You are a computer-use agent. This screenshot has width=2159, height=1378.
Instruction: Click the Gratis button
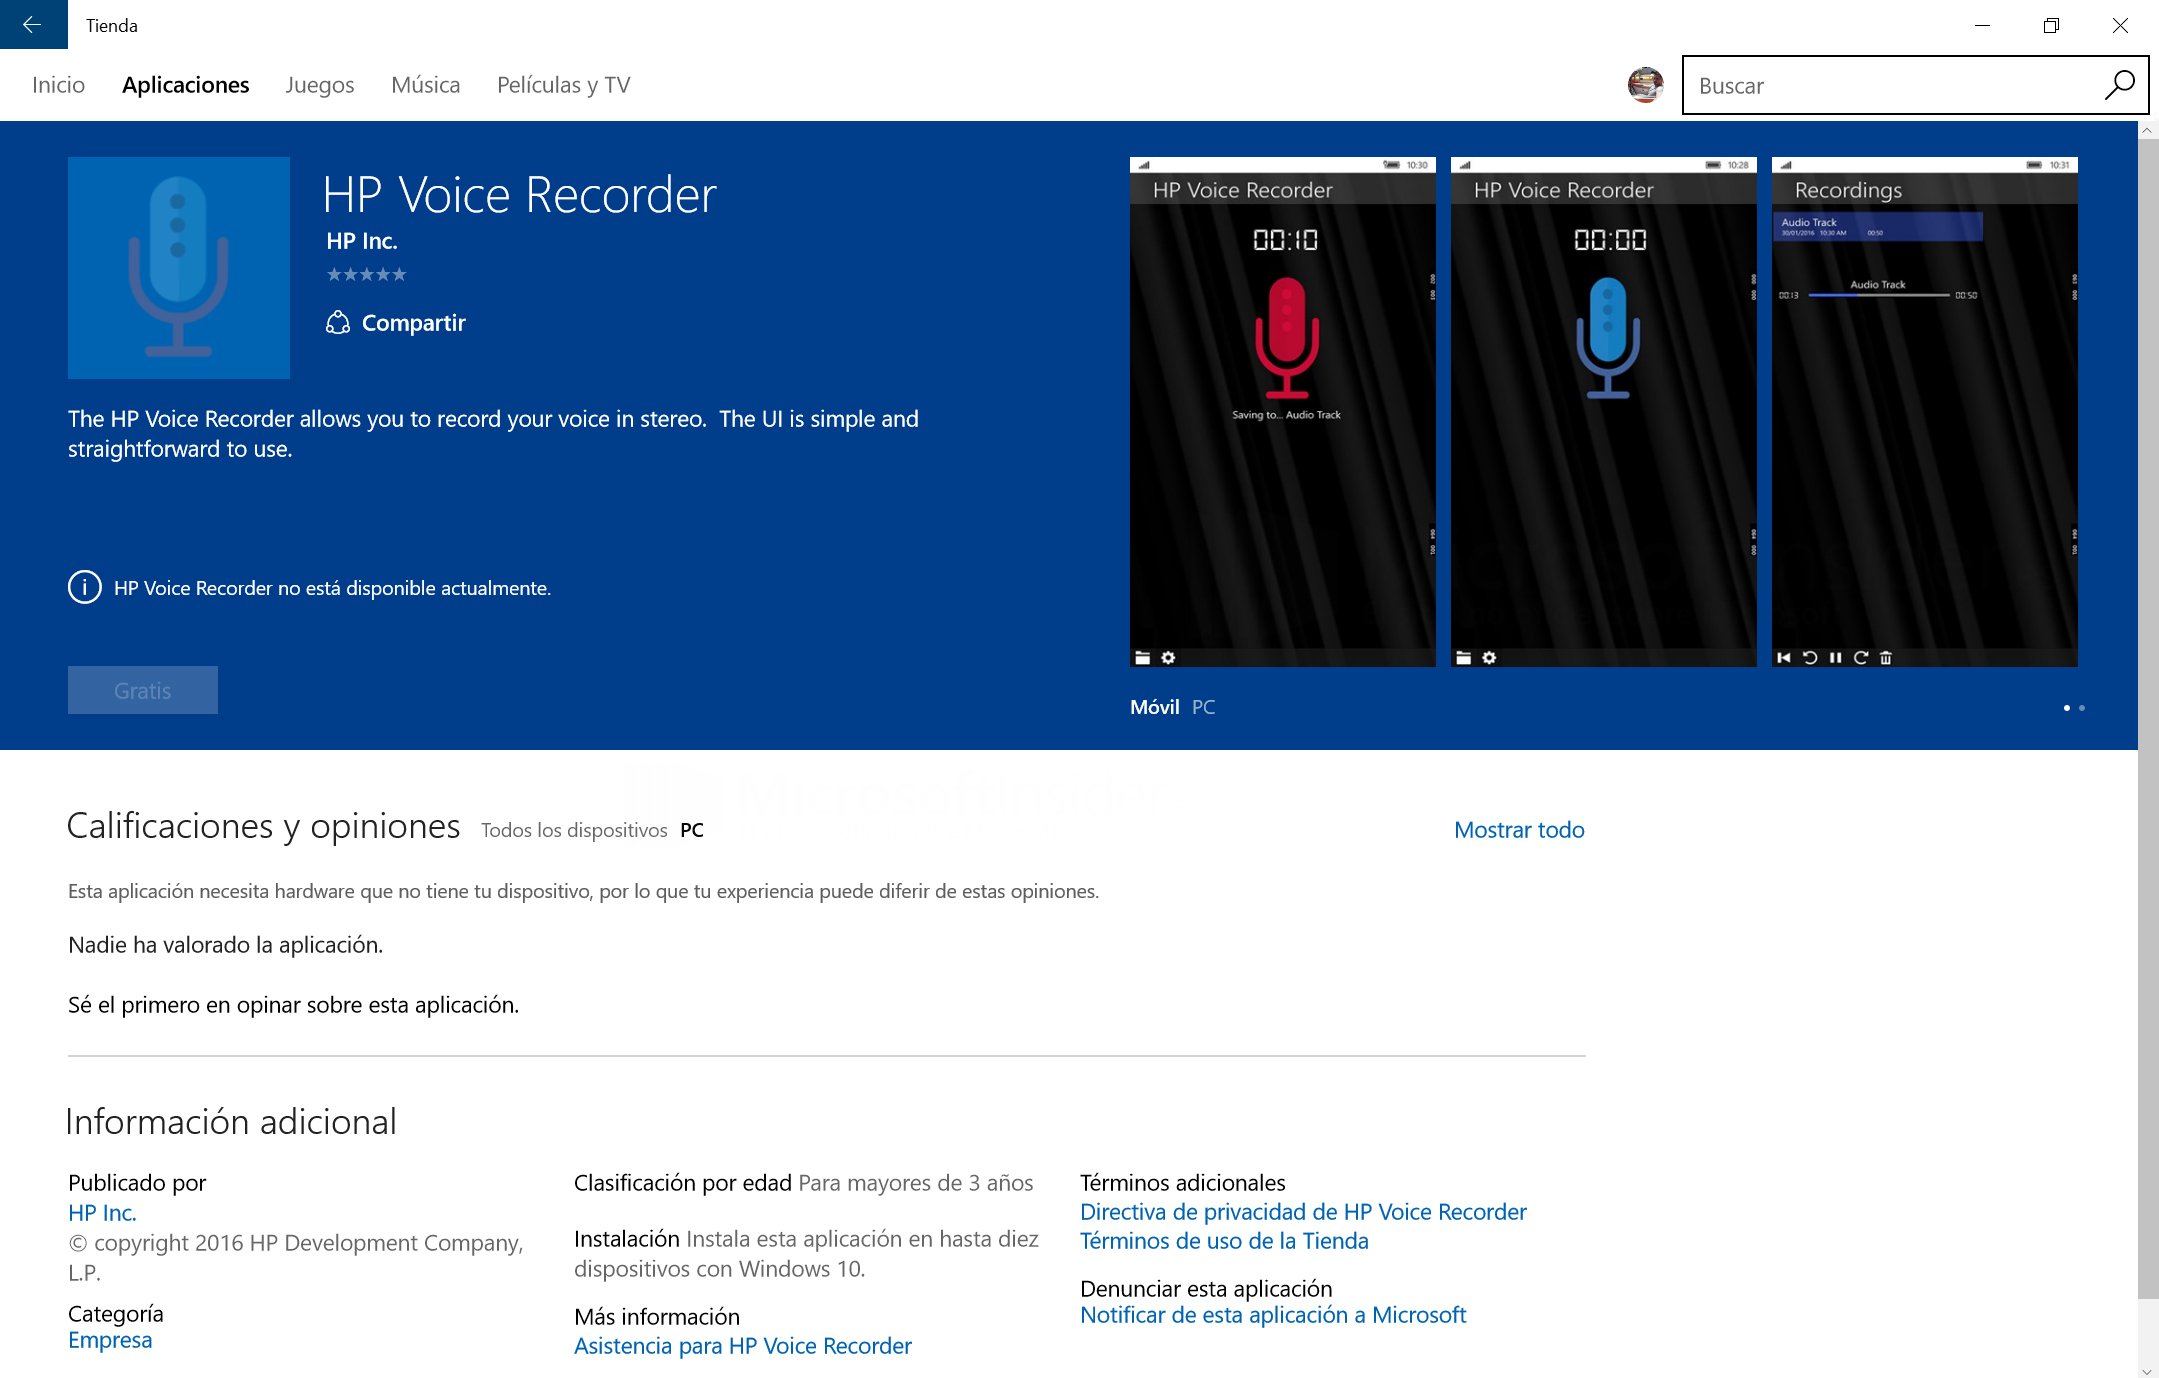143,690
